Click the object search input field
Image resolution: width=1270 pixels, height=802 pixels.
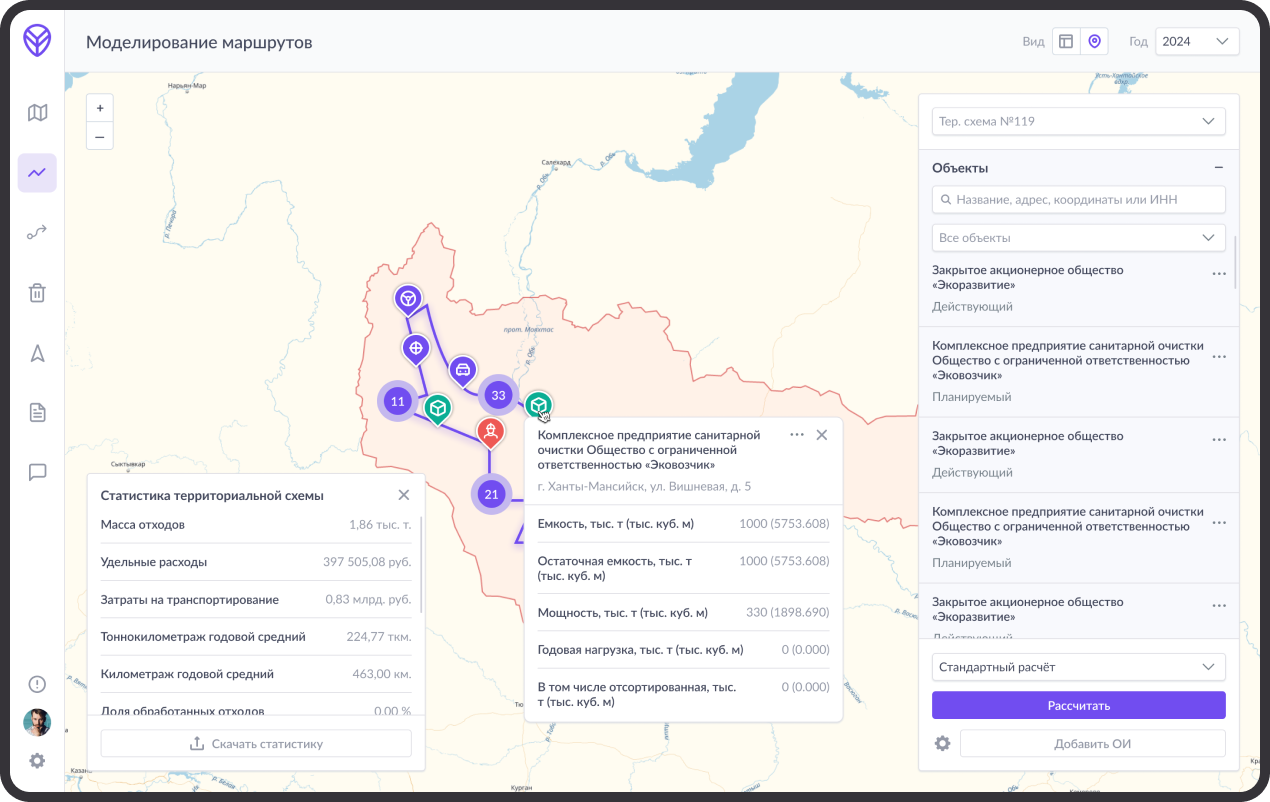coord(1079,199)
